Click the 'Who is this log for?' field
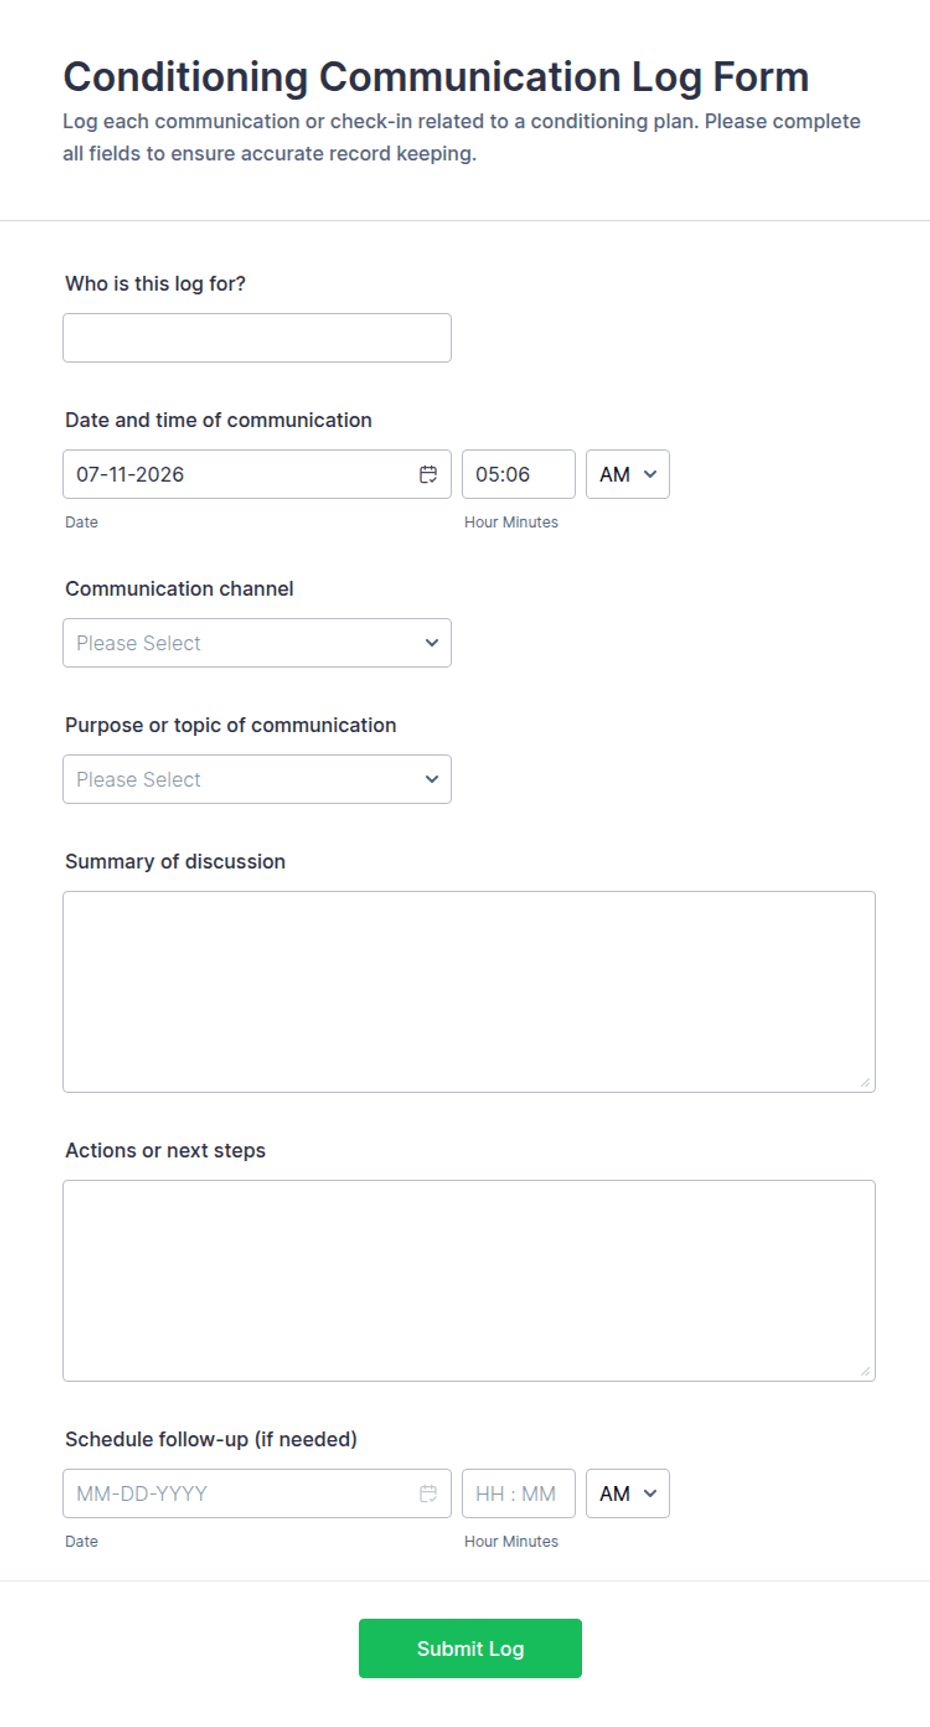The width and height of the screenshot is (930, 1727). tap(257, 338)
